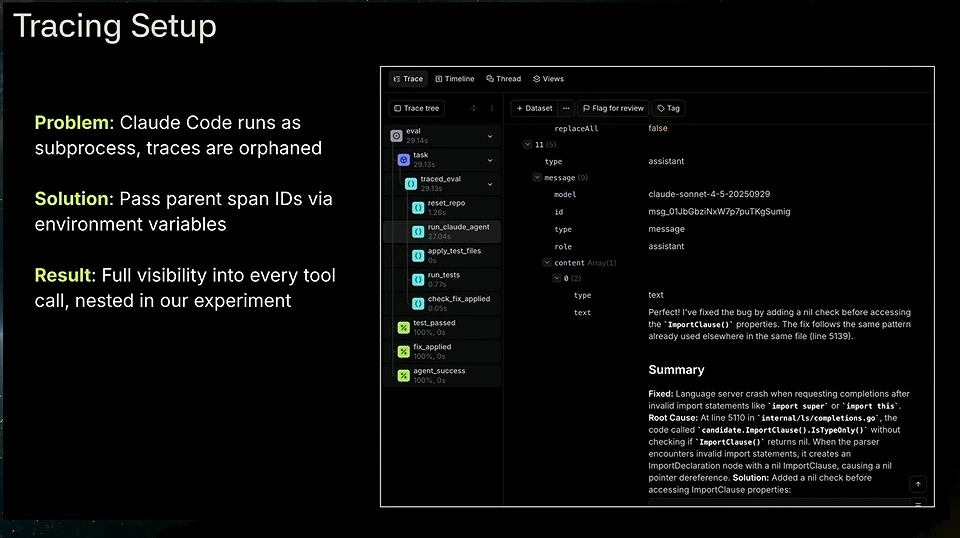Click the check_fix_applied function icon
The width and height of the screenshot is (960, 538).
point(418,304)
